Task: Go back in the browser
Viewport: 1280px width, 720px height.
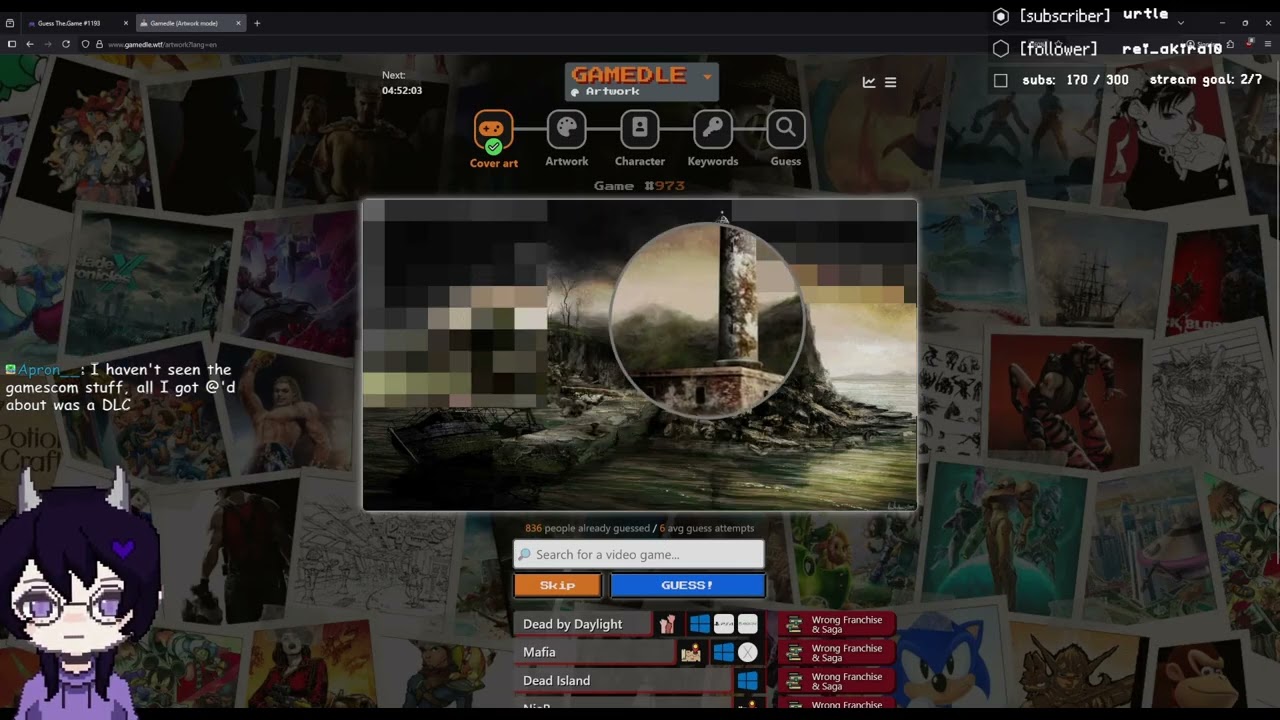Action: pos(30,44)
